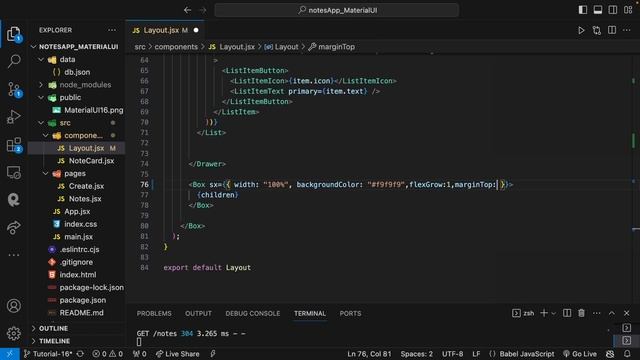Open the Search view in activity bar
The width and height of the screenshot is (640, 360).
click(14, 61)
